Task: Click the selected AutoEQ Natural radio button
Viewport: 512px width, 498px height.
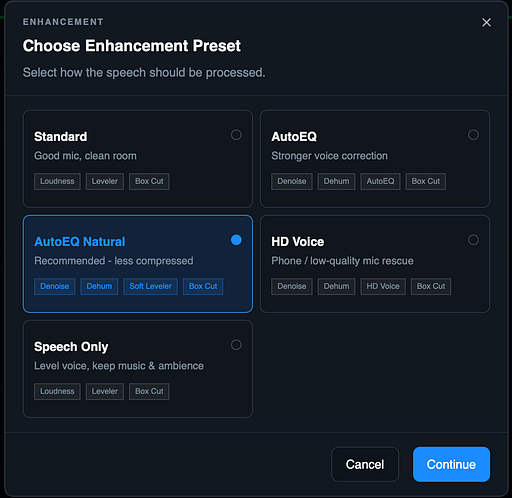Action: click(236, 240)
